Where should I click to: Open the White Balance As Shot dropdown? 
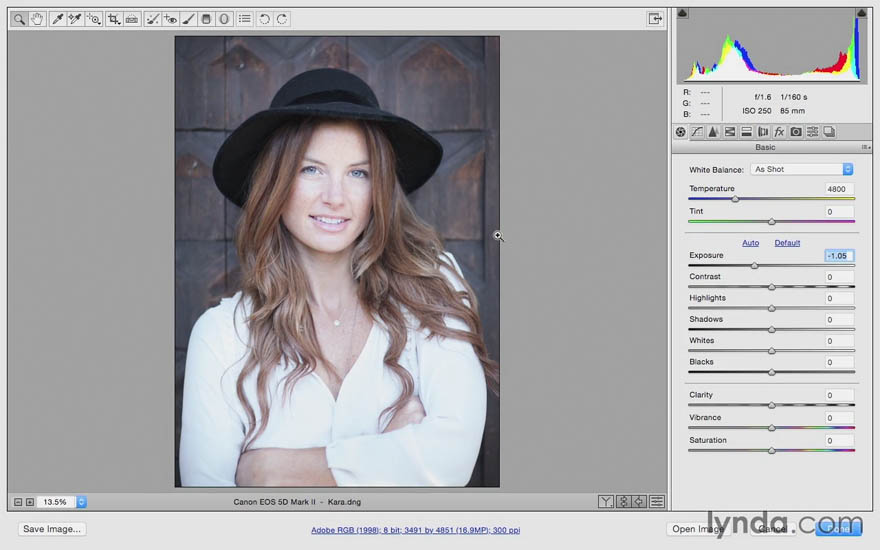(801, 169)
